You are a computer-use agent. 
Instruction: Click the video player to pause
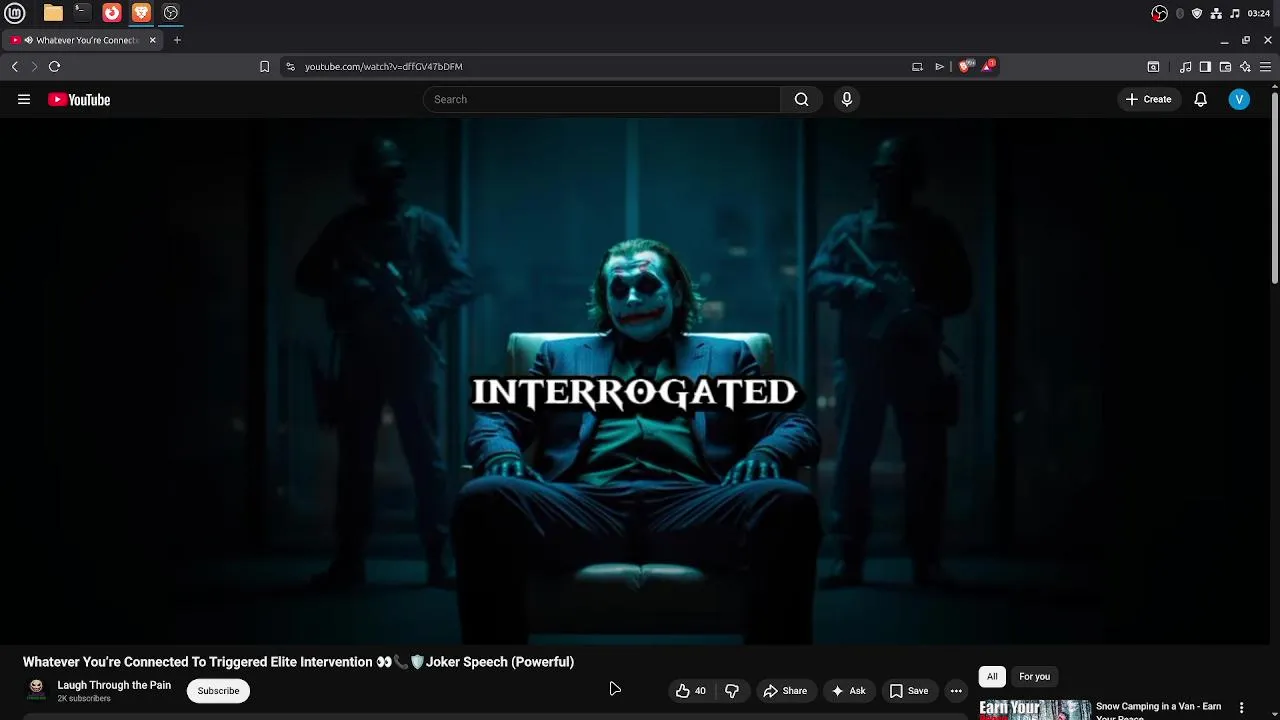pos(635,381)
